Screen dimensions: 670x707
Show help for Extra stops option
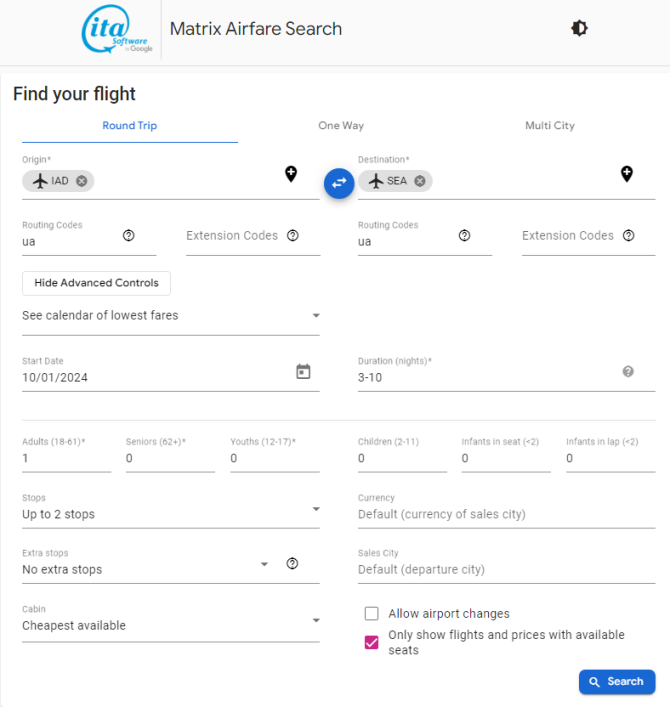[x=292, y=563]
